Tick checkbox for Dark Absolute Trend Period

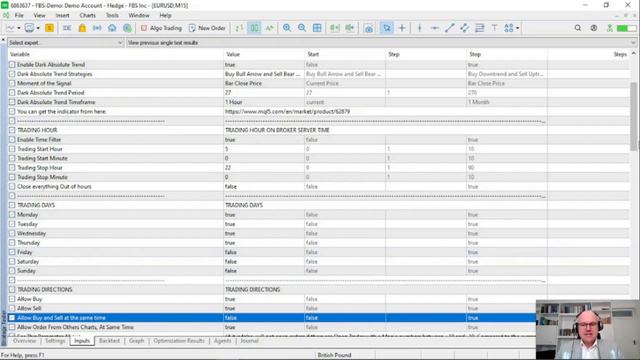point(12,93)
